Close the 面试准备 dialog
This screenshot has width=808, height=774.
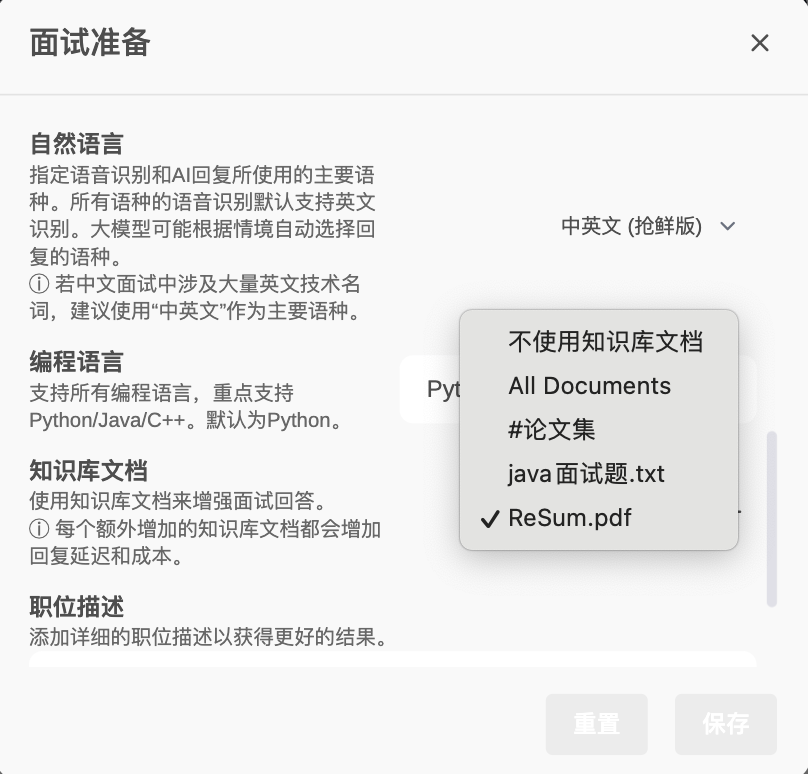point(760,43)
